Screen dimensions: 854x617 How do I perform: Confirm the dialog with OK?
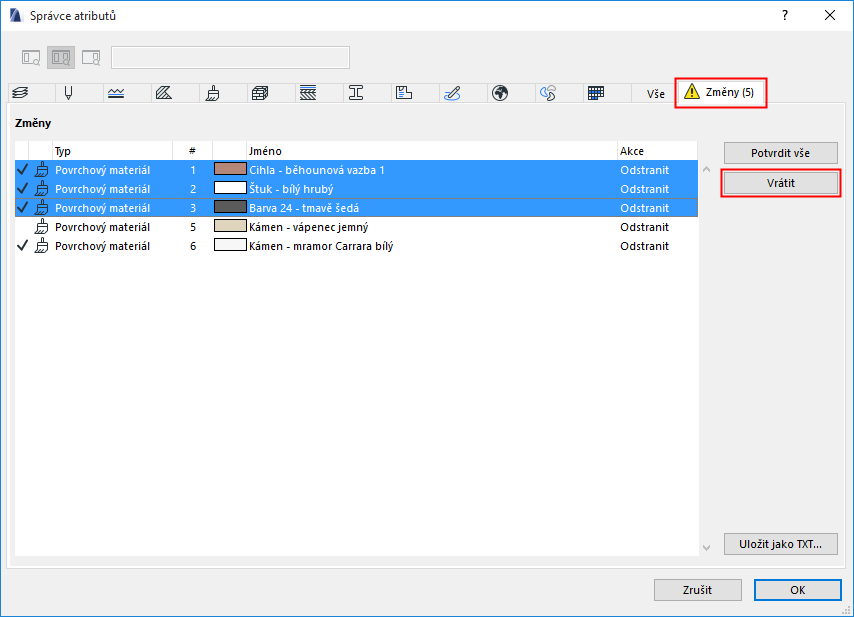pos(797,590)
